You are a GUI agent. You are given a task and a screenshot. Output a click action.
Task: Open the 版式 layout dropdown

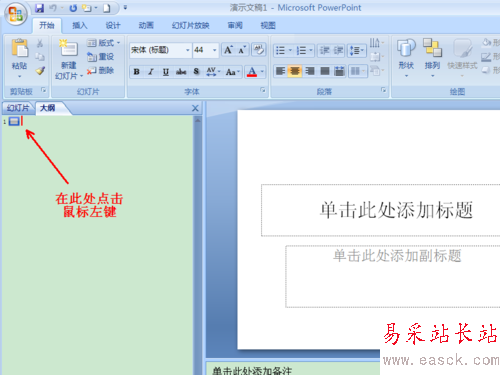(103, 43)
